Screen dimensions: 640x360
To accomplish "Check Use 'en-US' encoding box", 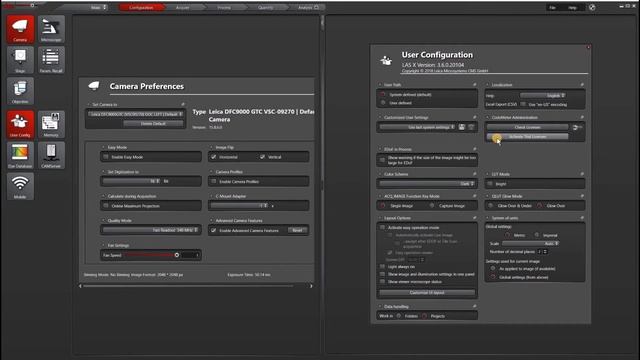I will tap(523, 104).
